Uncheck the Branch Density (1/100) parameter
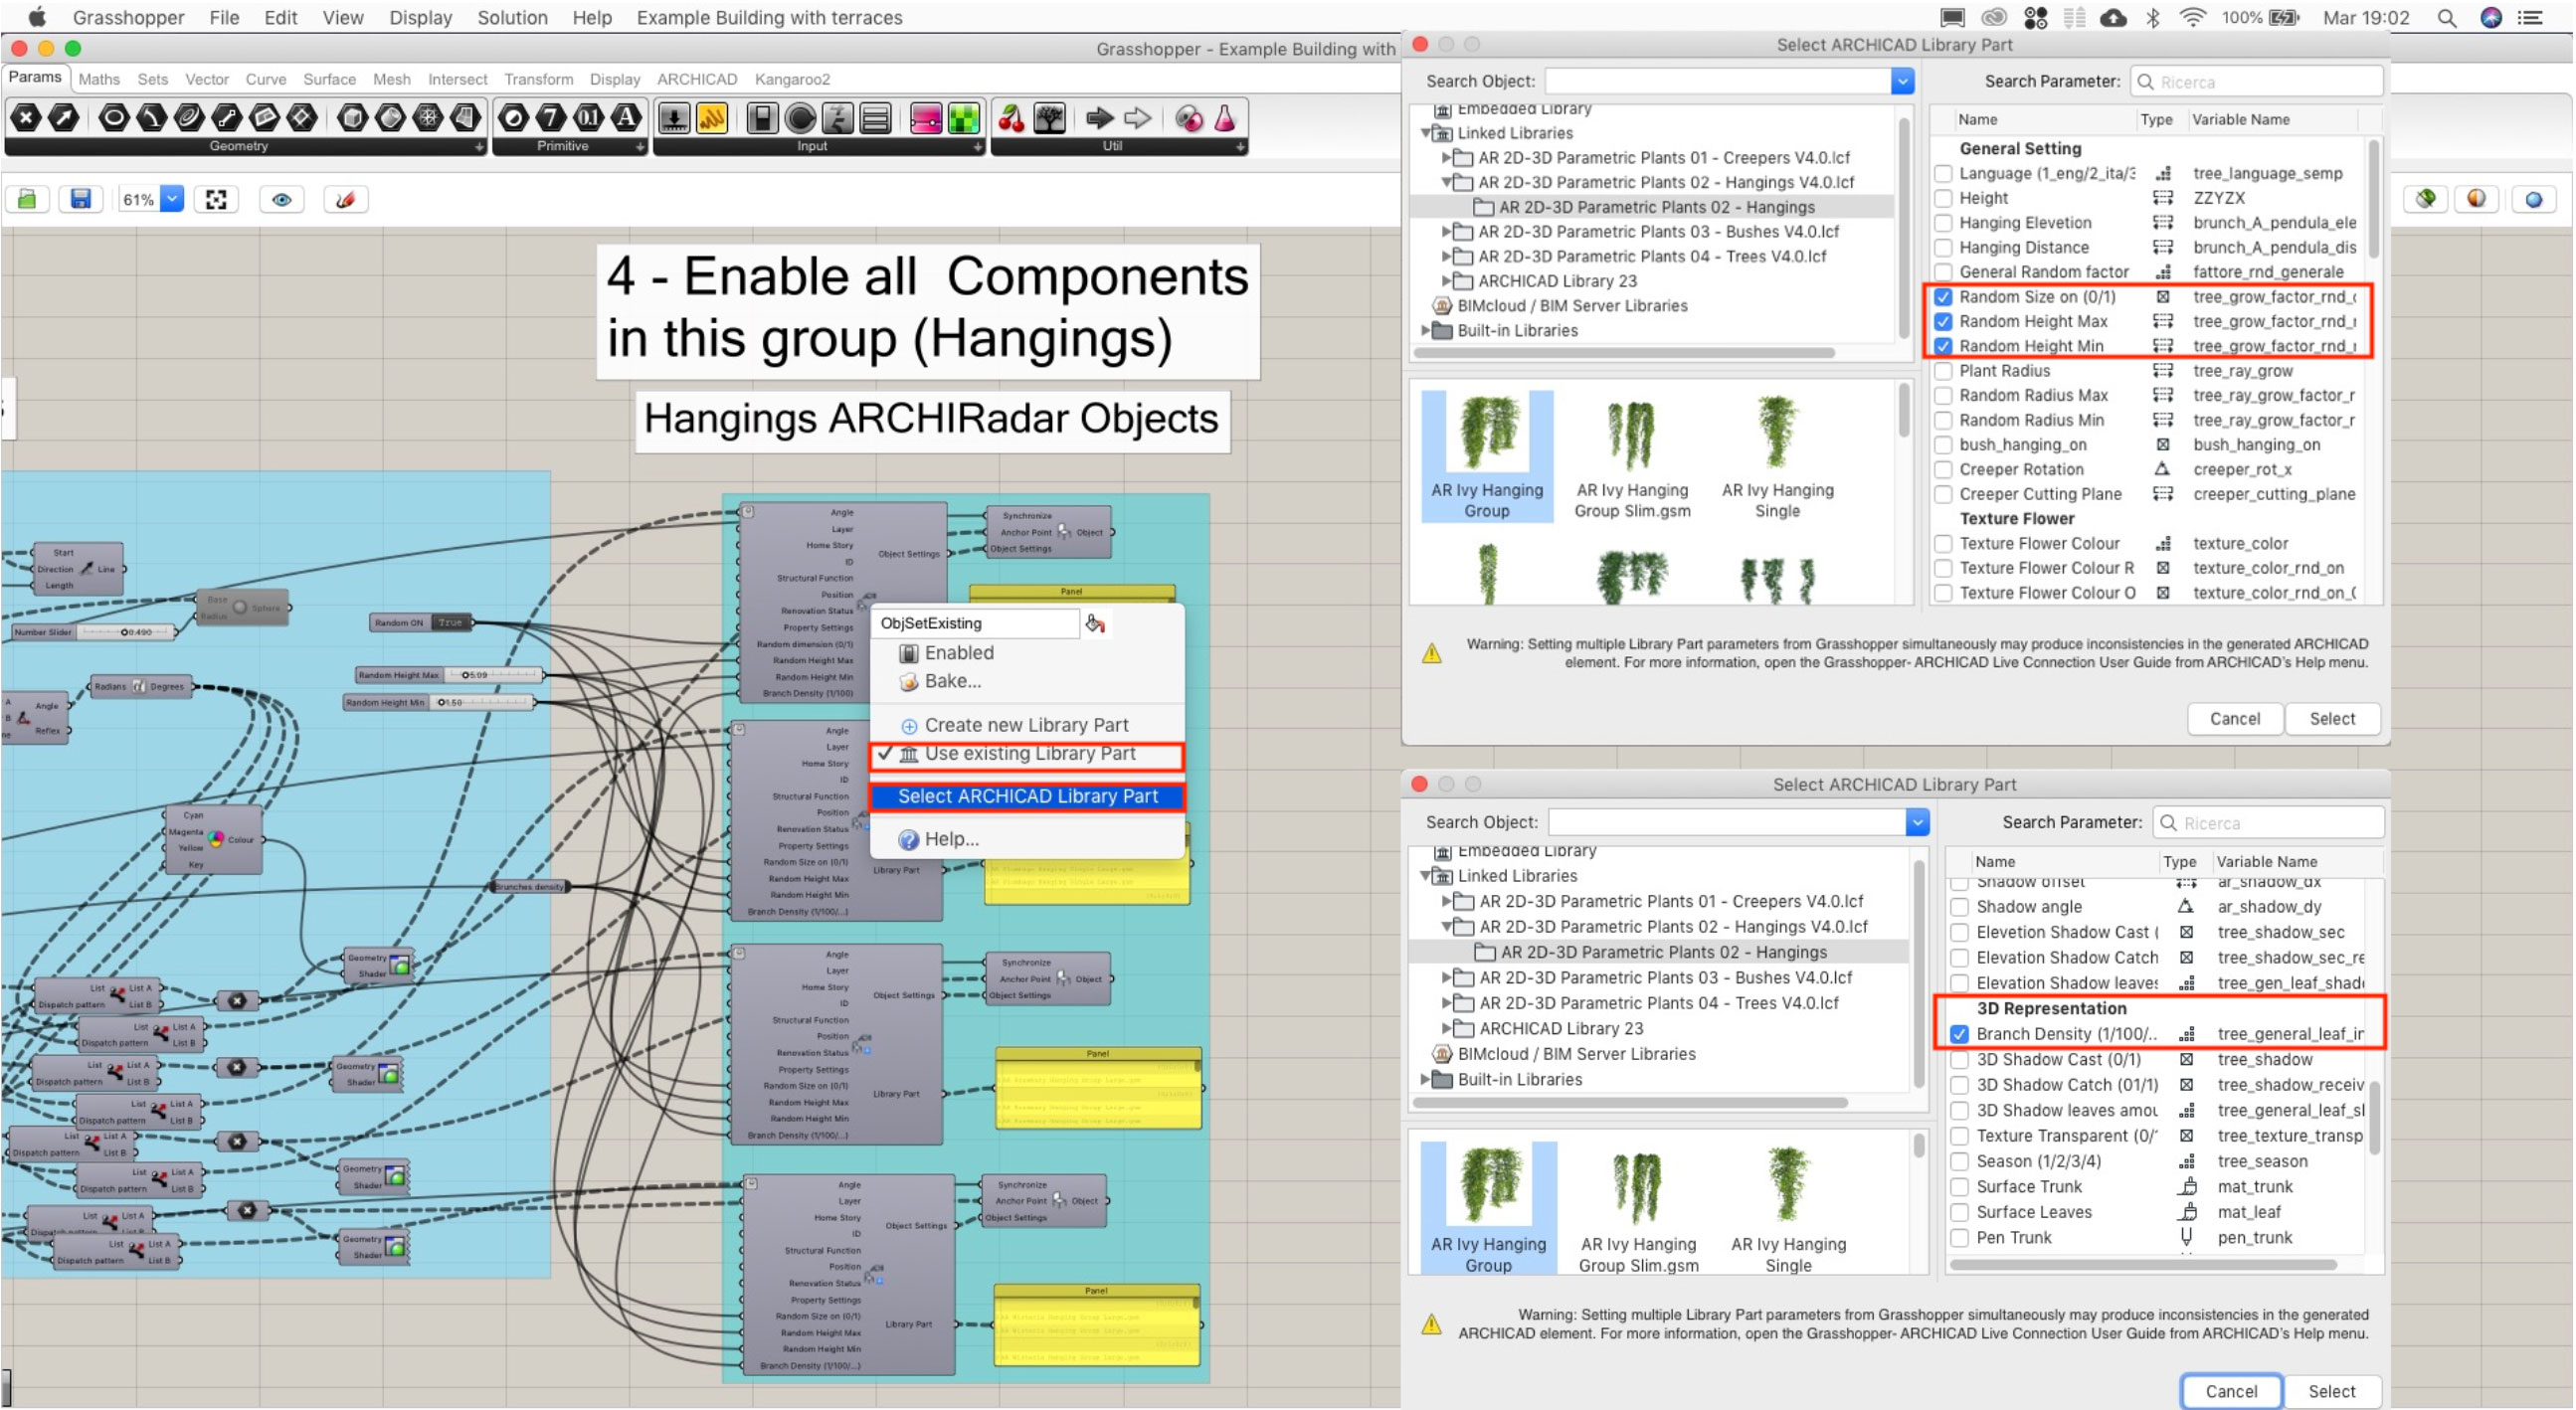 click(x=1959, y=1034)
